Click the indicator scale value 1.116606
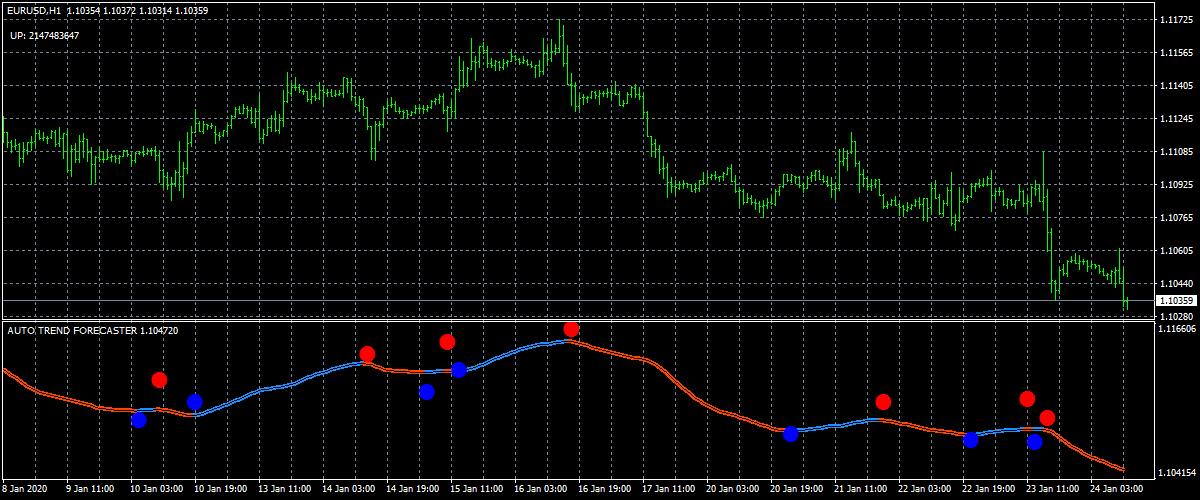The image size is (1200, 500). (1177, 329)
